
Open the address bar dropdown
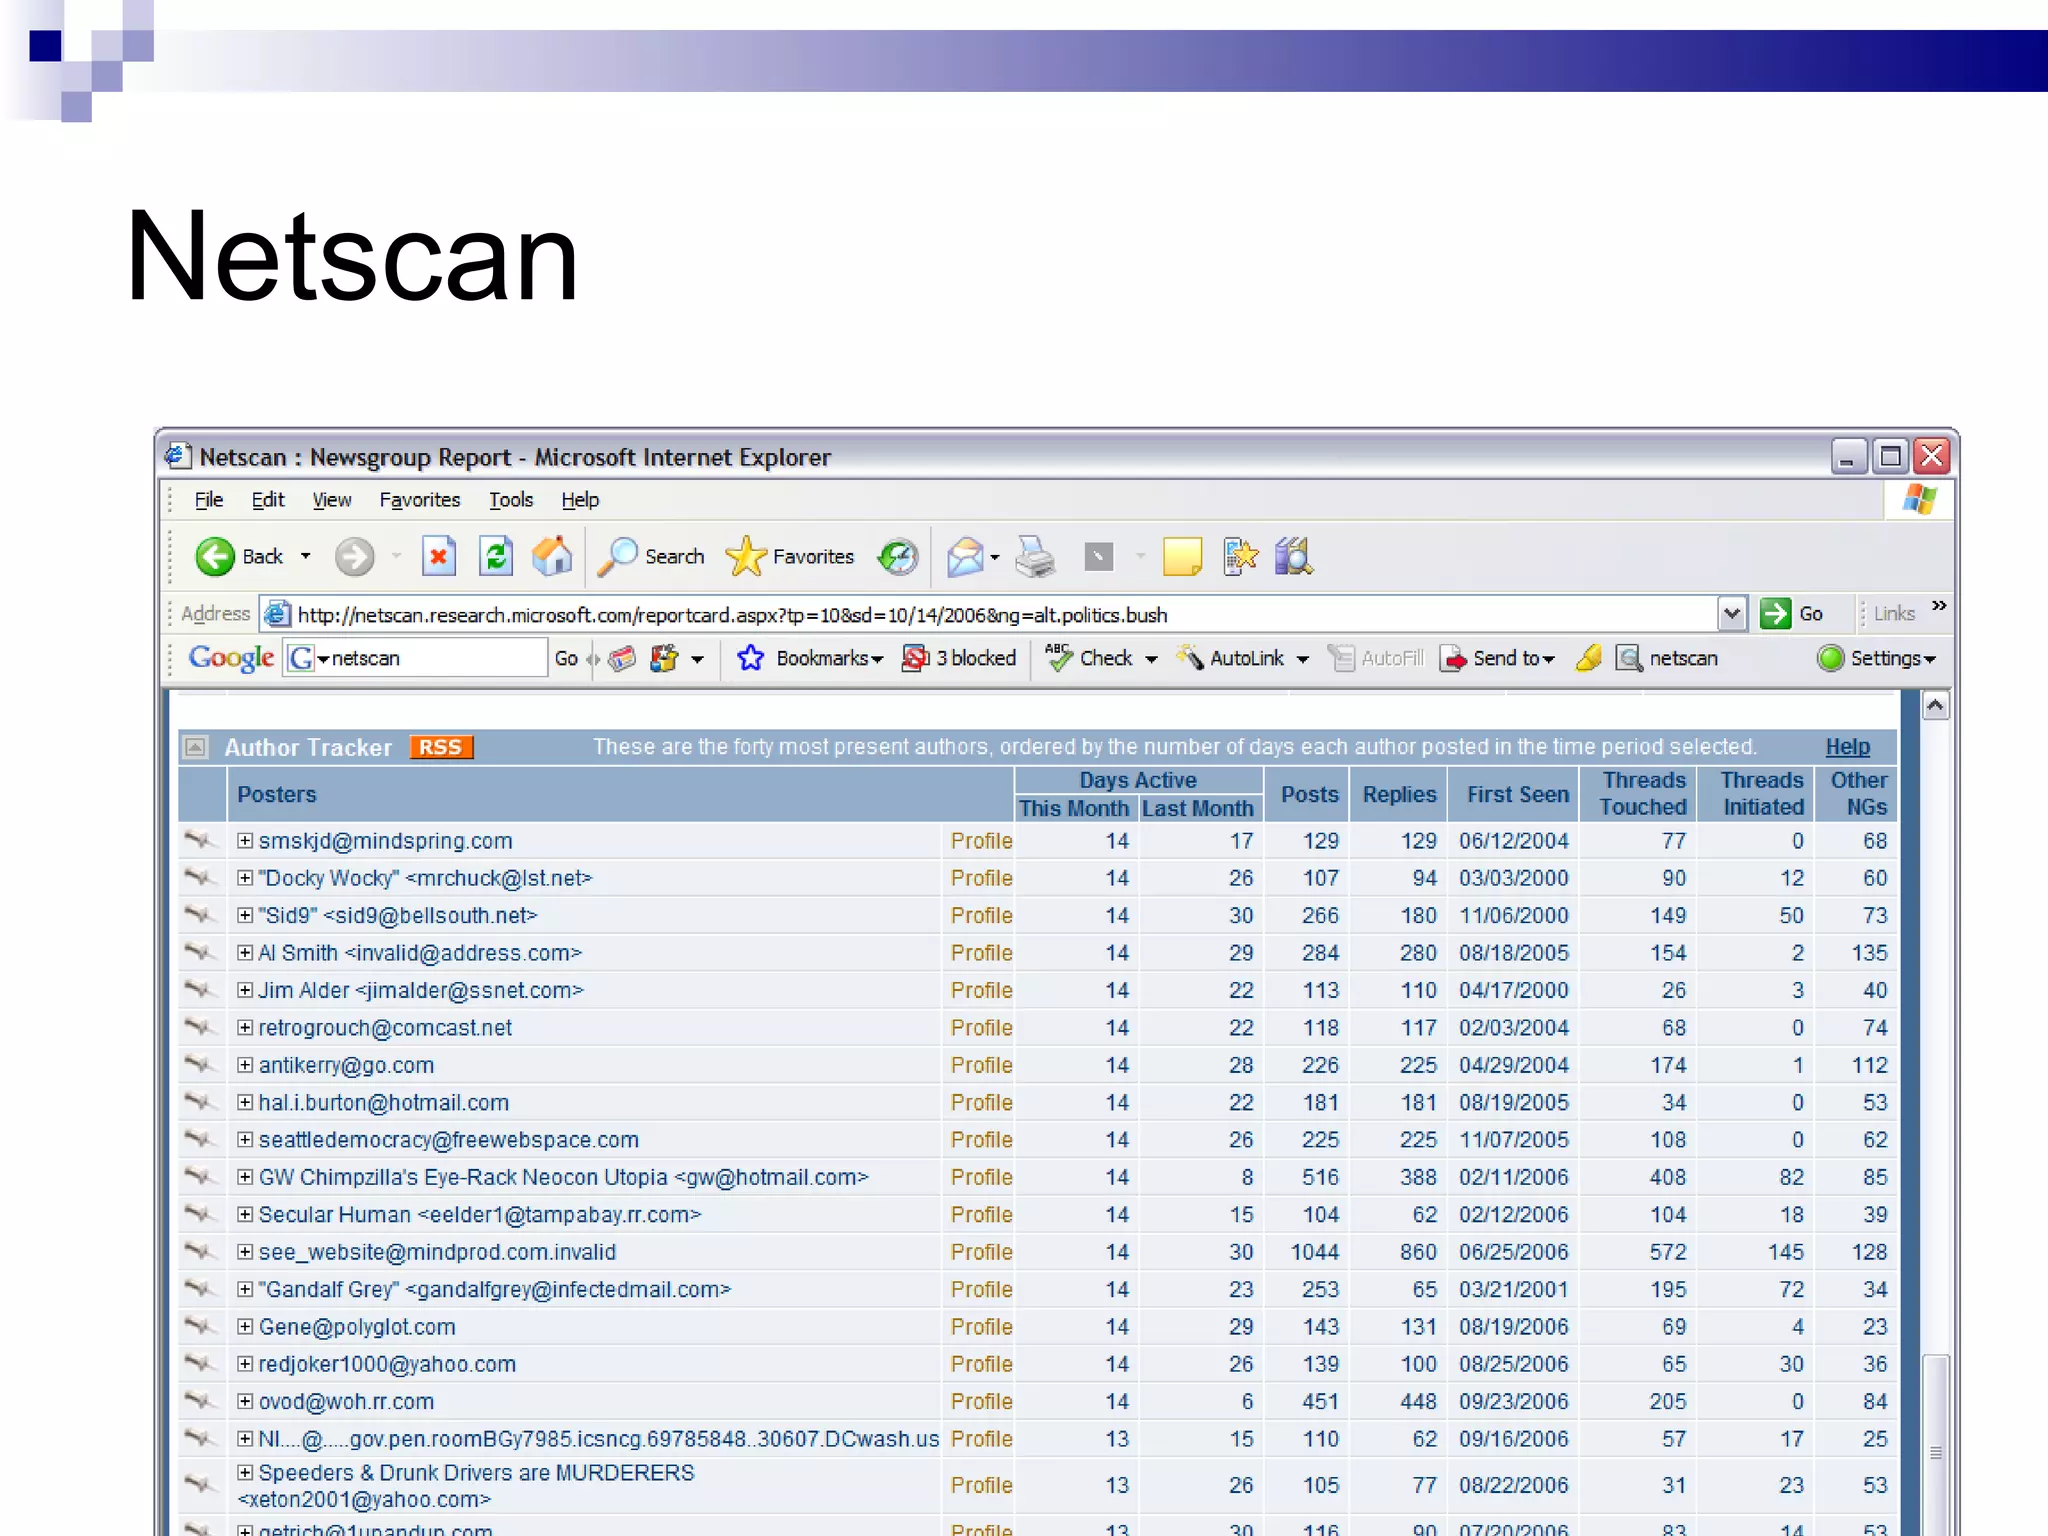(1732, 614)
